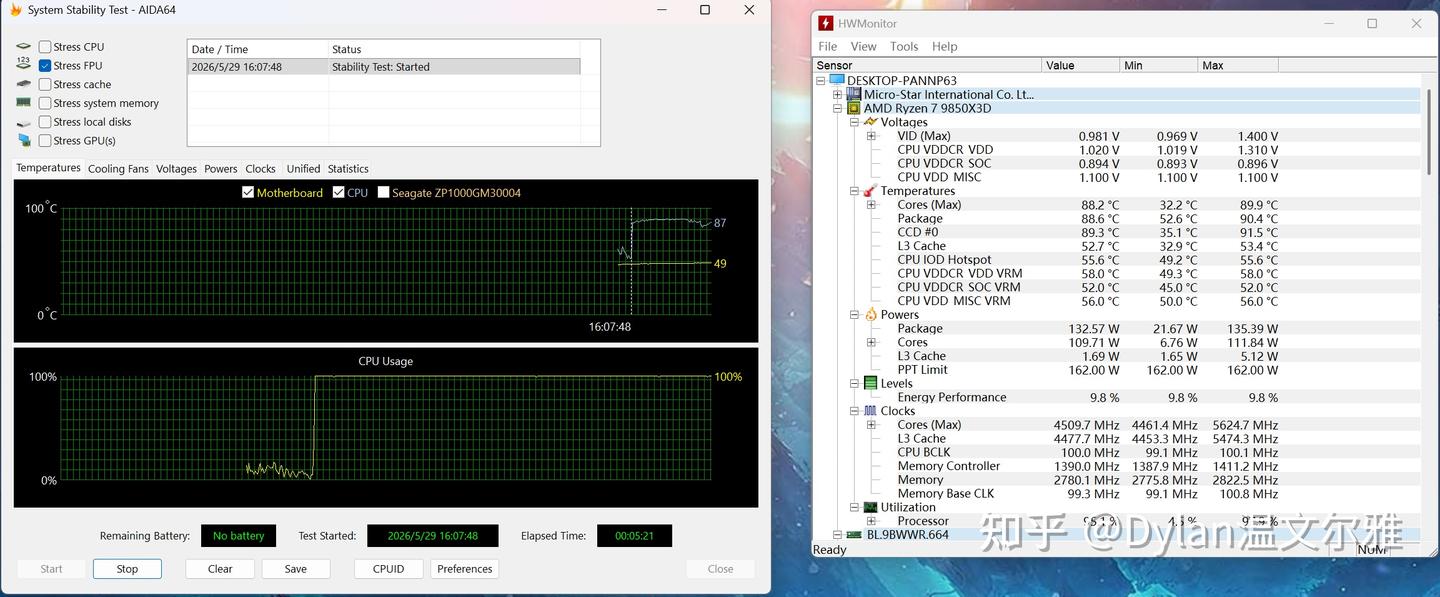
Task: Click the Sensor column header
Action: pyautogui.click(x=927, y=65)
